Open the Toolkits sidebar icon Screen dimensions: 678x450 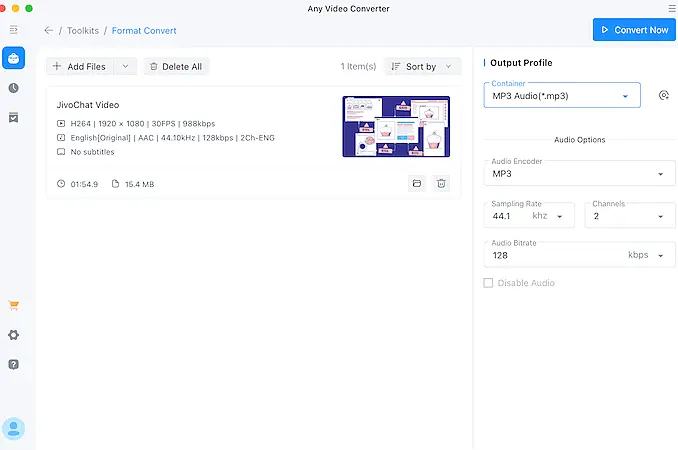[13, 58]
